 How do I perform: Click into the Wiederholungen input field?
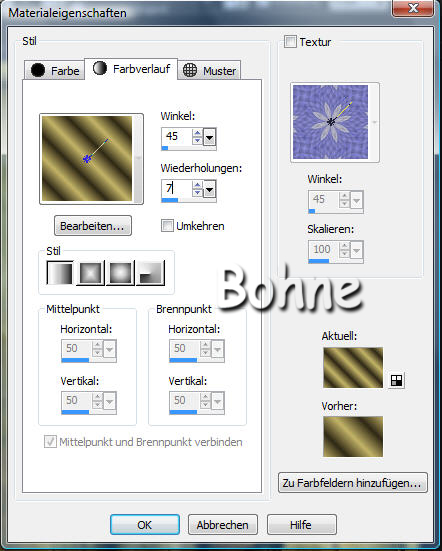pos(177,189)
